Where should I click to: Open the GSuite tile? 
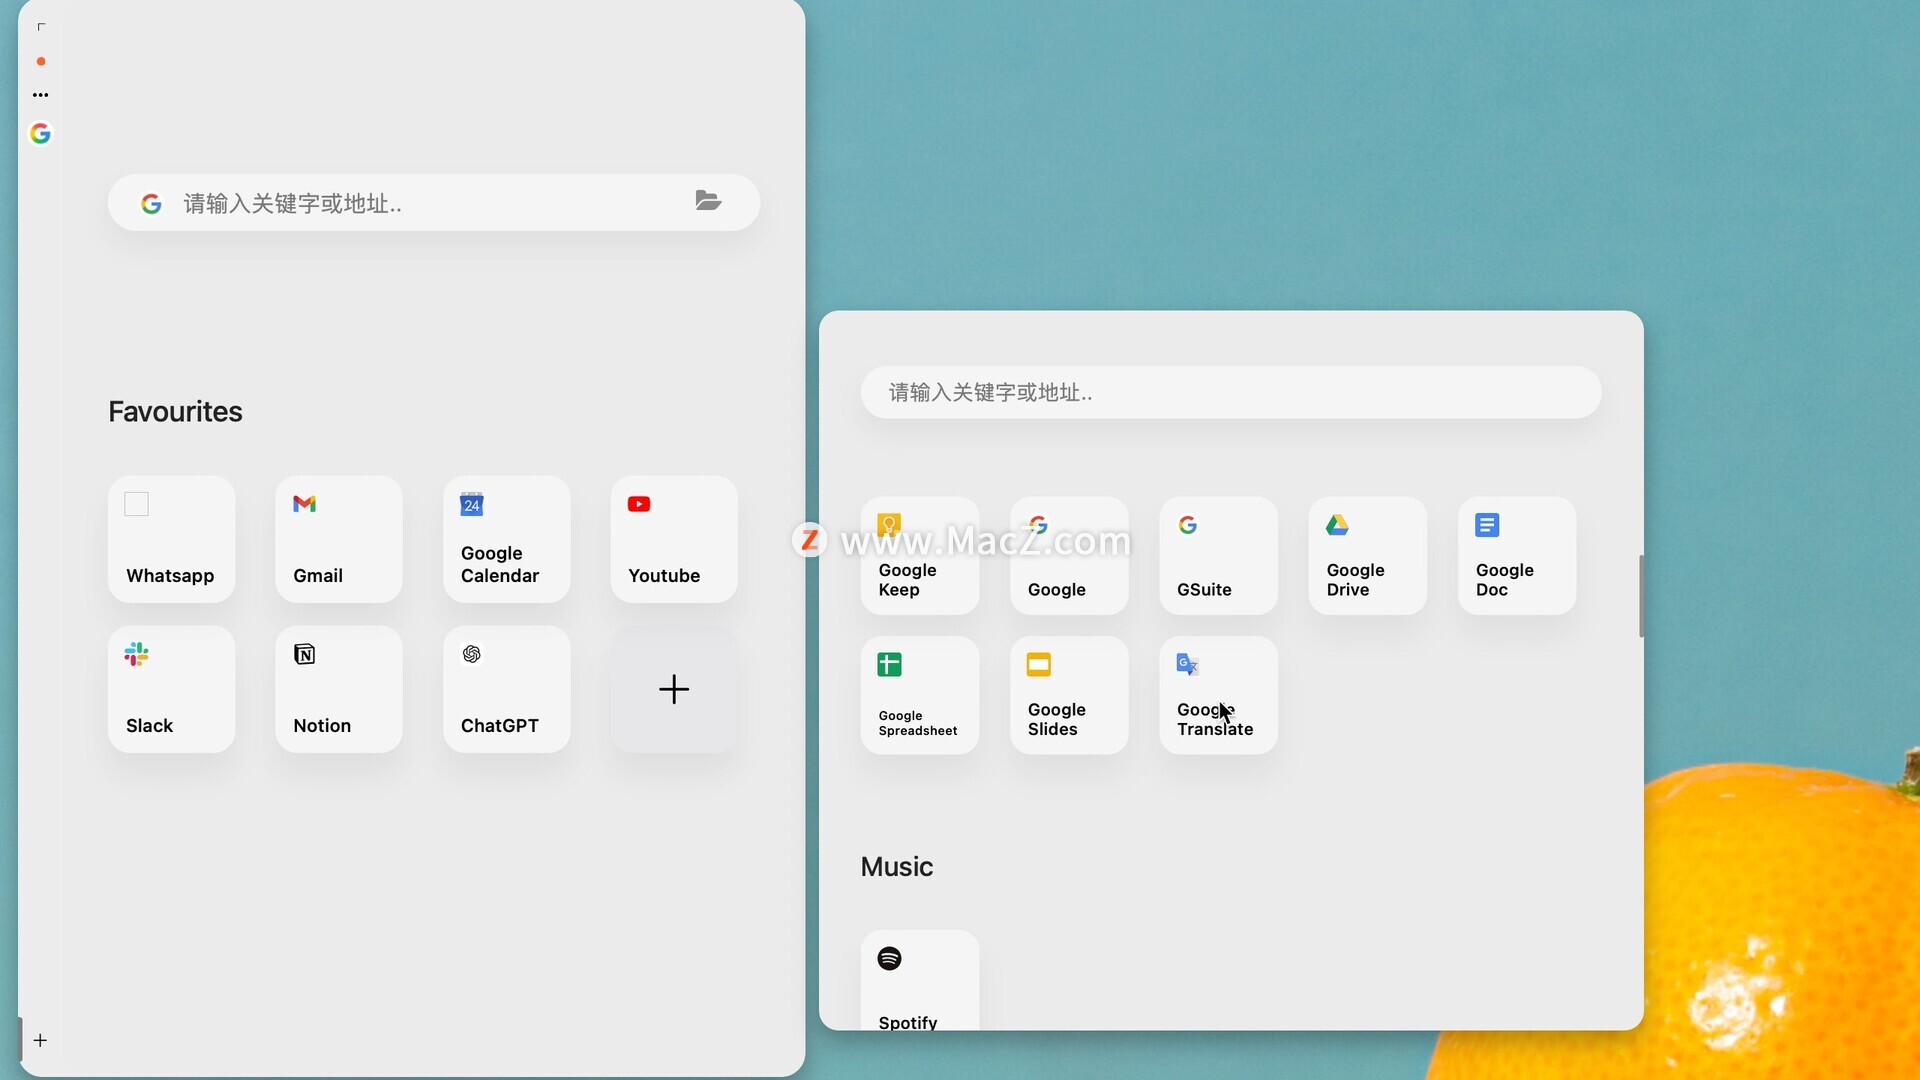tap(1218, 556)
